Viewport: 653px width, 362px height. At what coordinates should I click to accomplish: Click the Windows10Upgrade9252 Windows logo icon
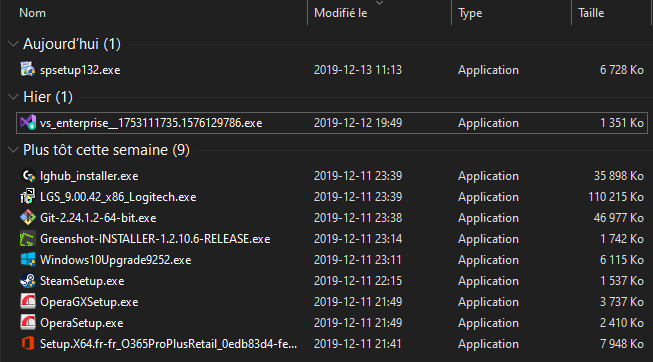tap(28, 260)
